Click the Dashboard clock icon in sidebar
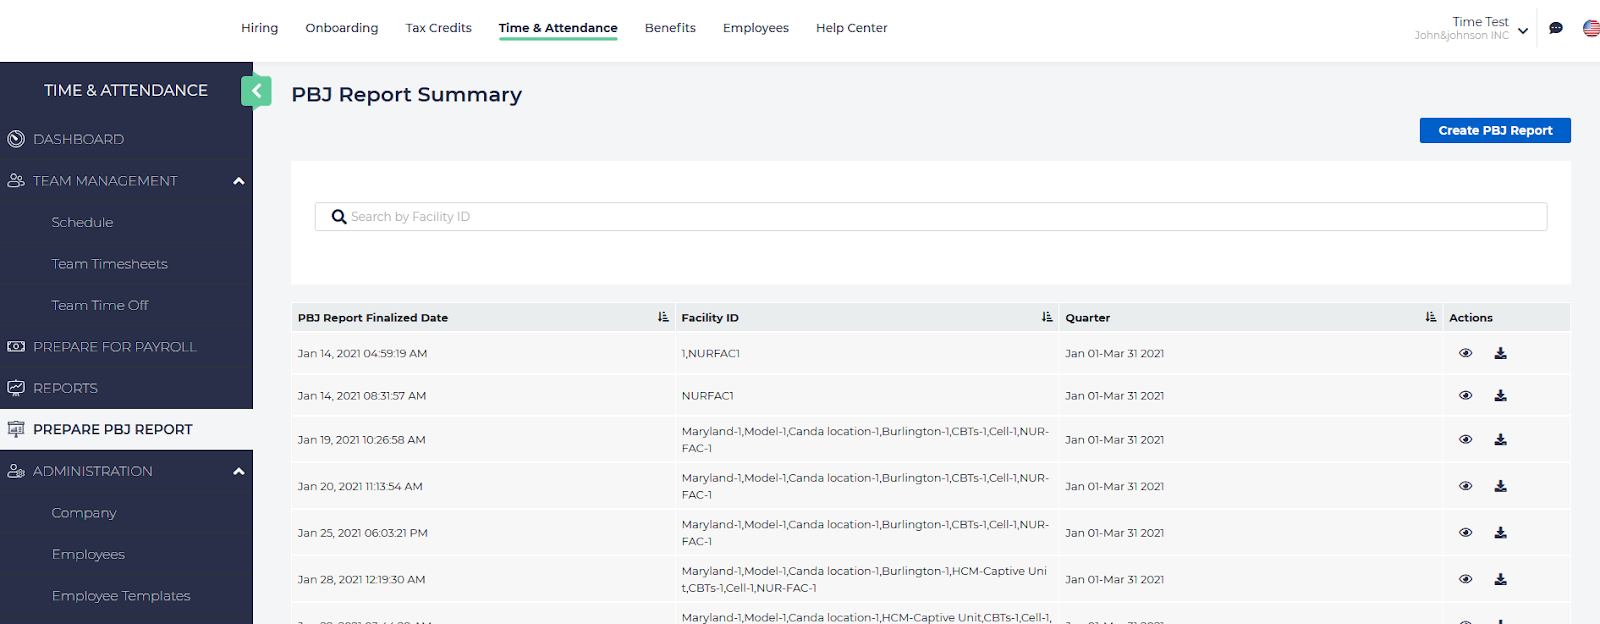Viewport: 1600px width, 624px height. (16, 139)
